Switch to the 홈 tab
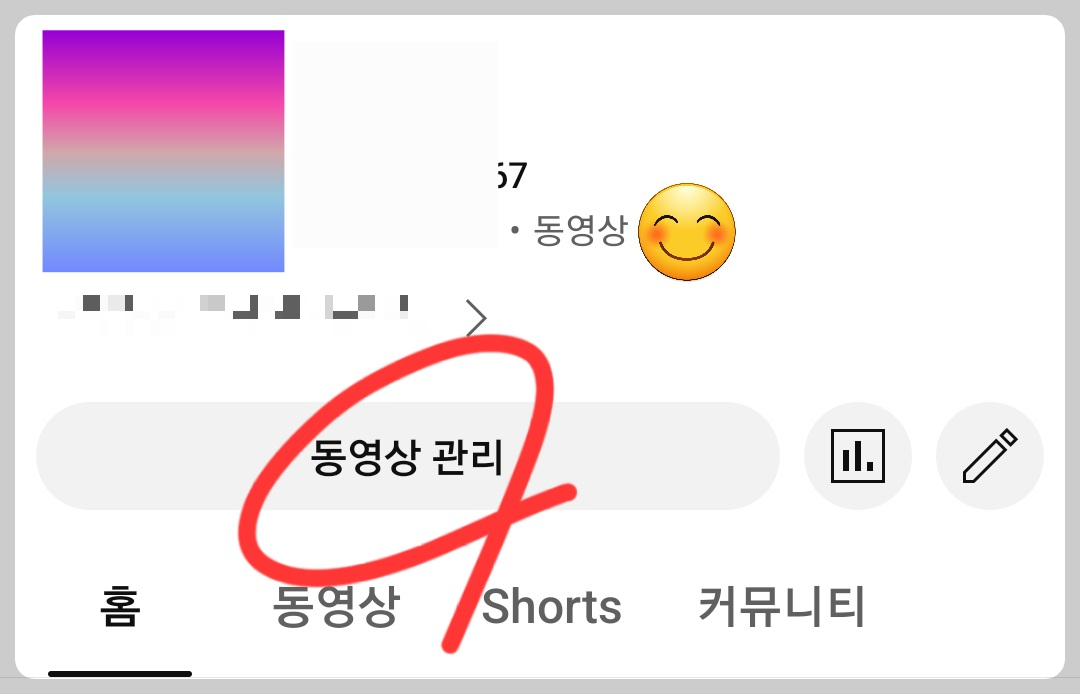Screen dimensions: 1080x694 120,607
